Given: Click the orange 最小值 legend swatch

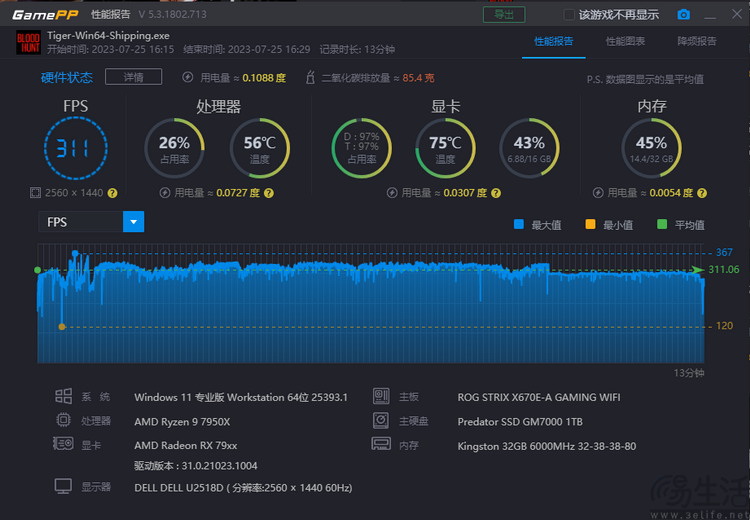Looking at the screenshot, I should tap(590, 224).
